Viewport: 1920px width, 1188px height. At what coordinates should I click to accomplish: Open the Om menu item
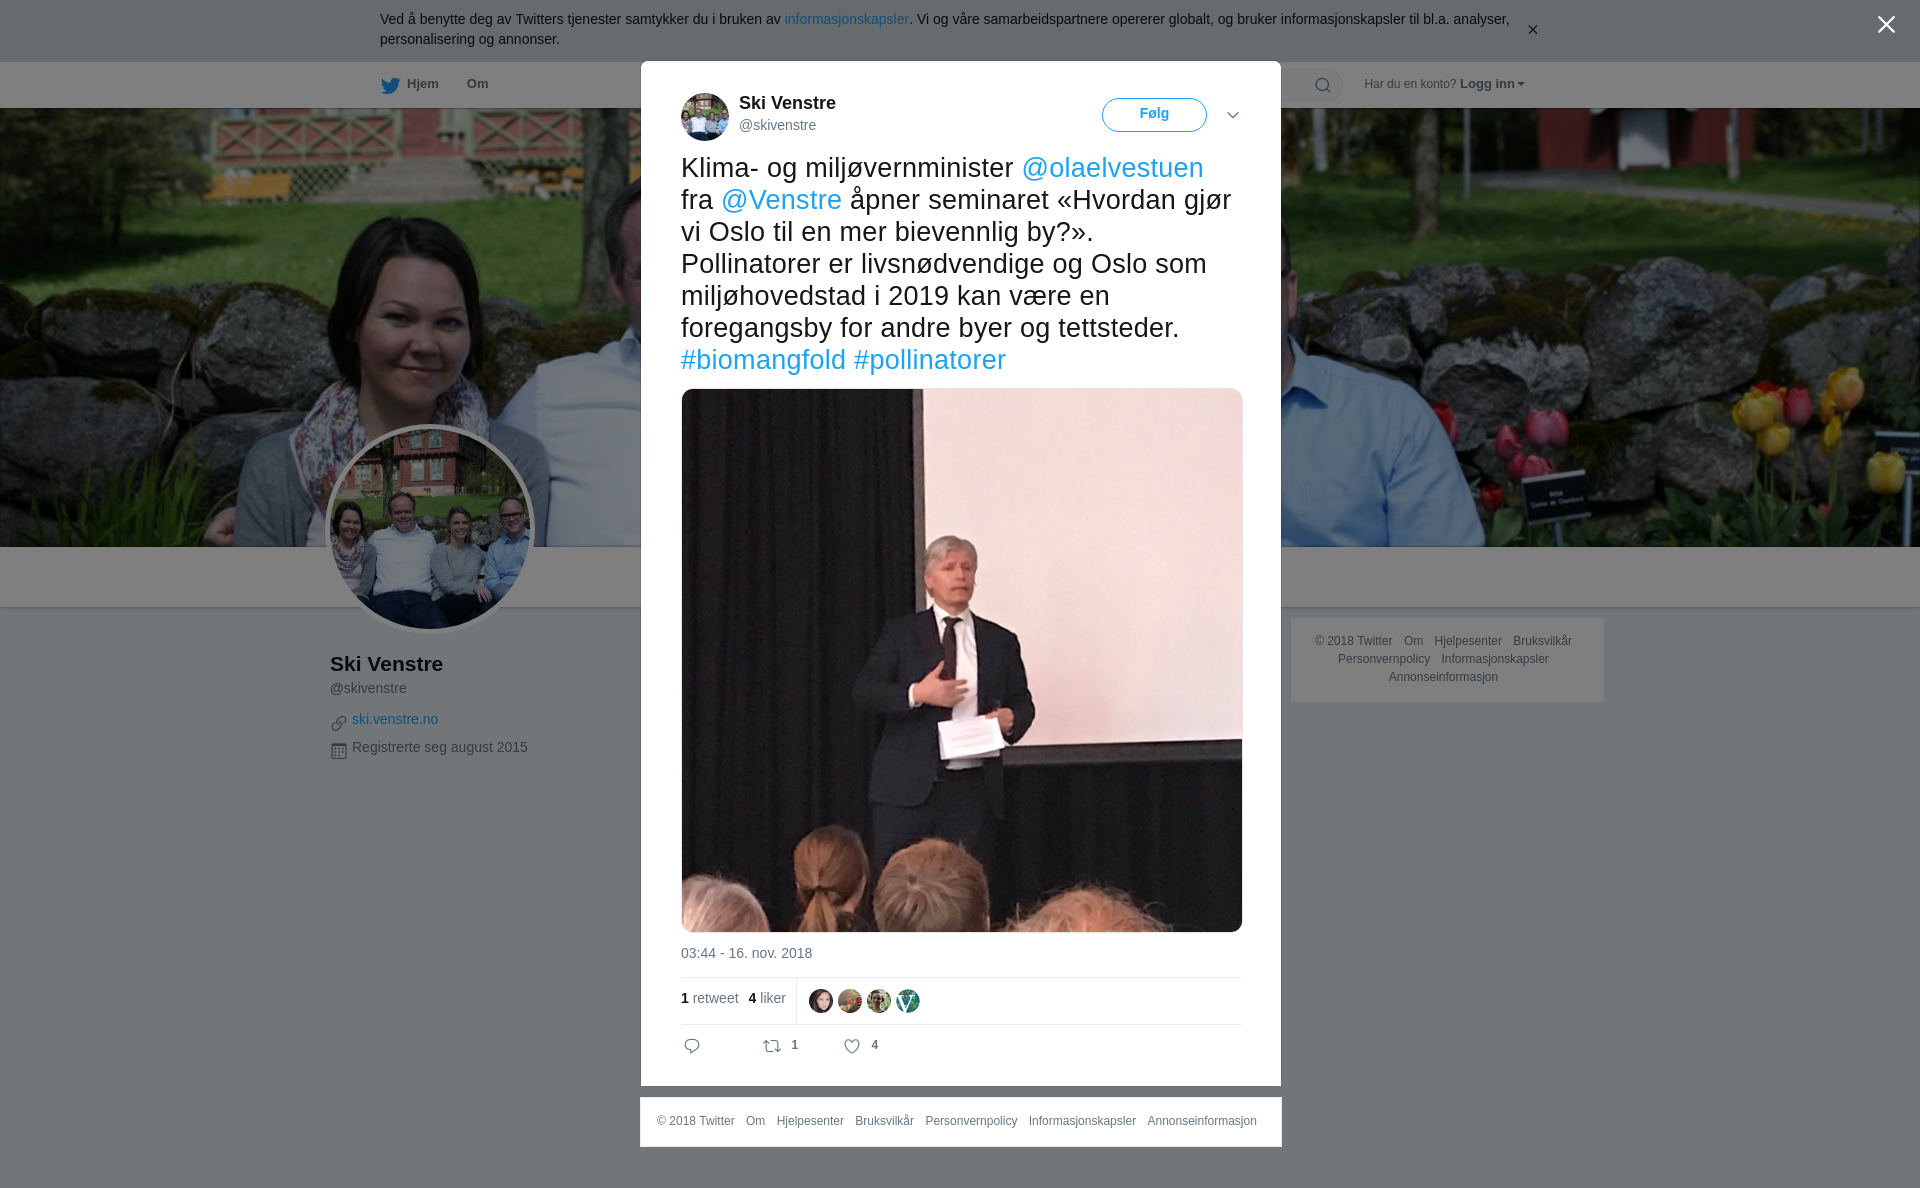tap(478, 84)
